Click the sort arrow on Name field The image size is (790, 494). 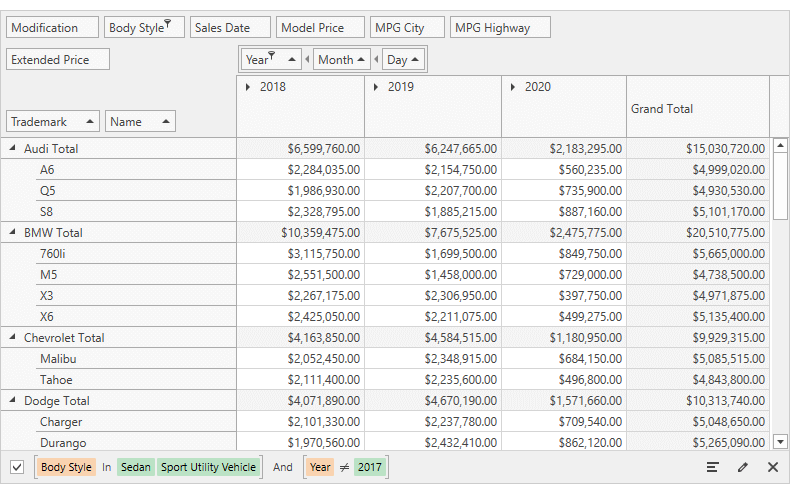pos(165,122)
